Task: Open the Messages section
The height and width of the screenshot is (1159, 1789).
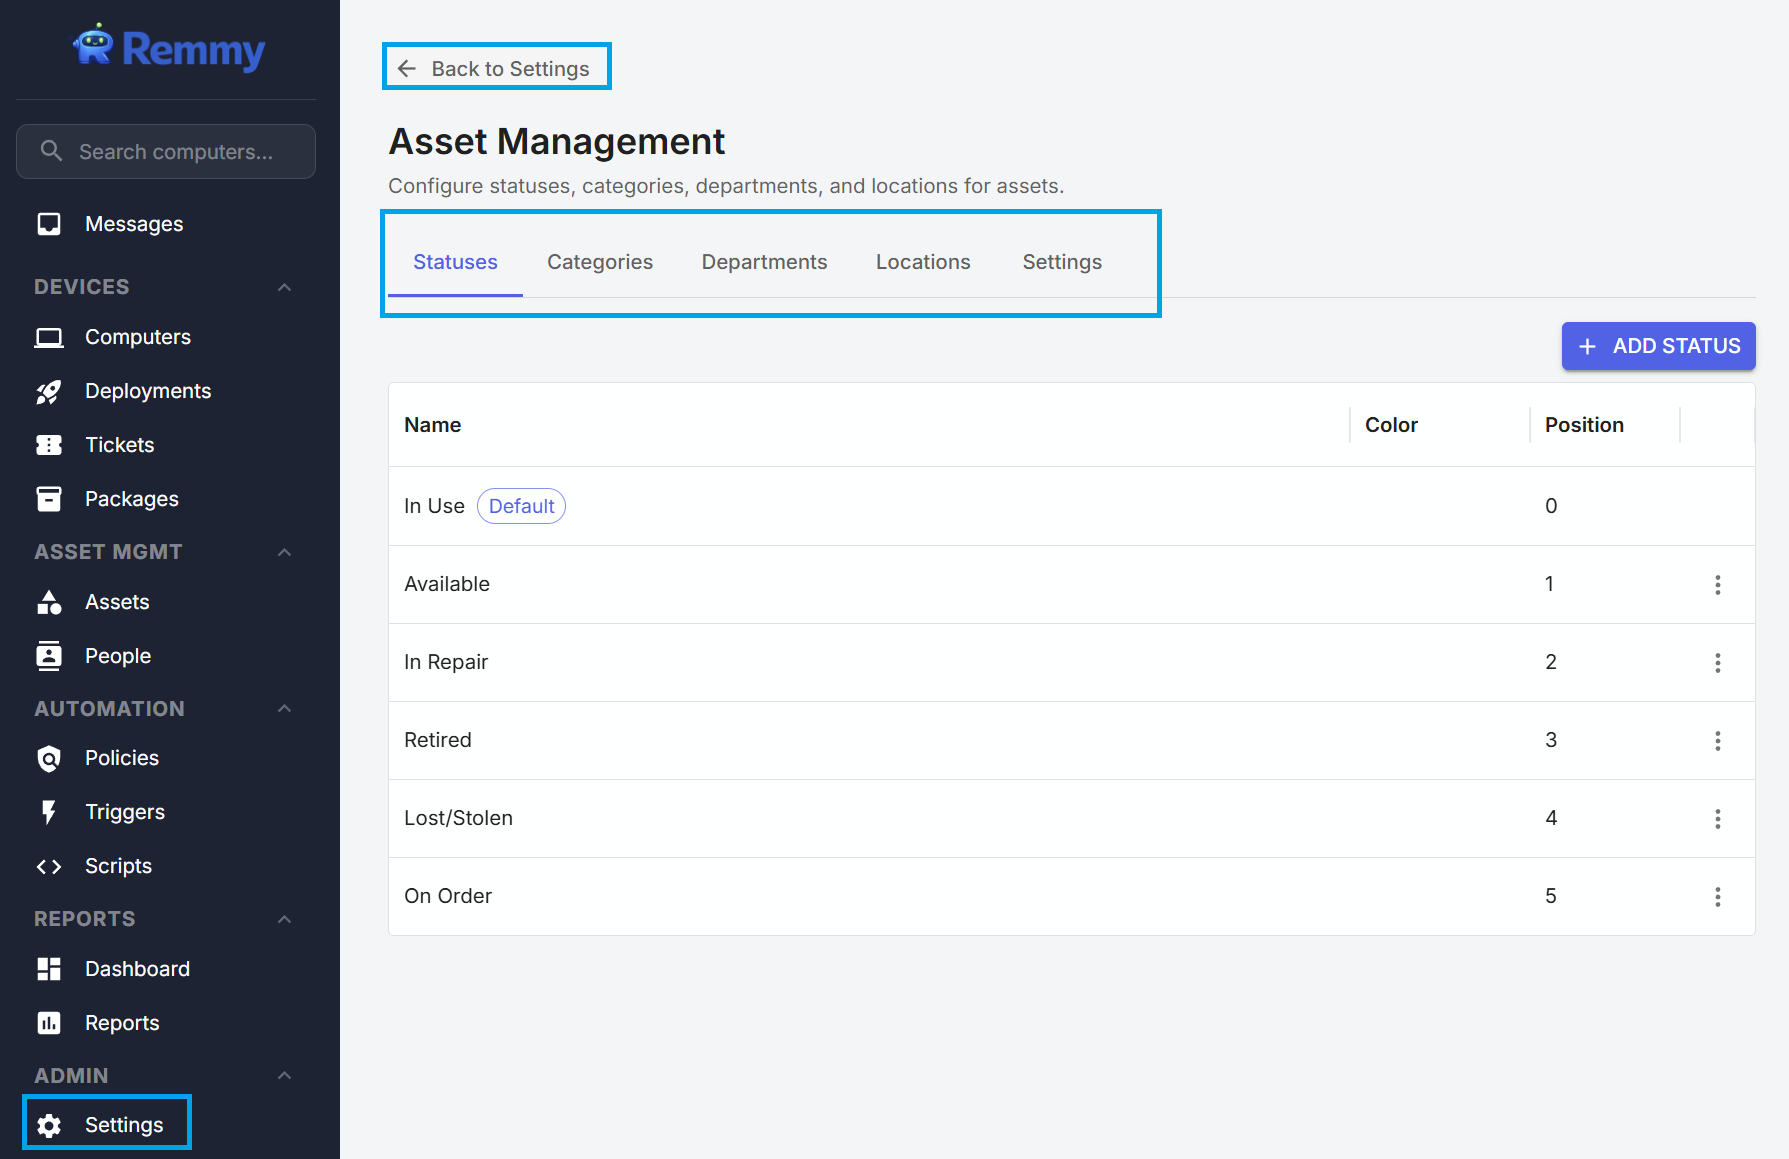Action: point(134,223)
